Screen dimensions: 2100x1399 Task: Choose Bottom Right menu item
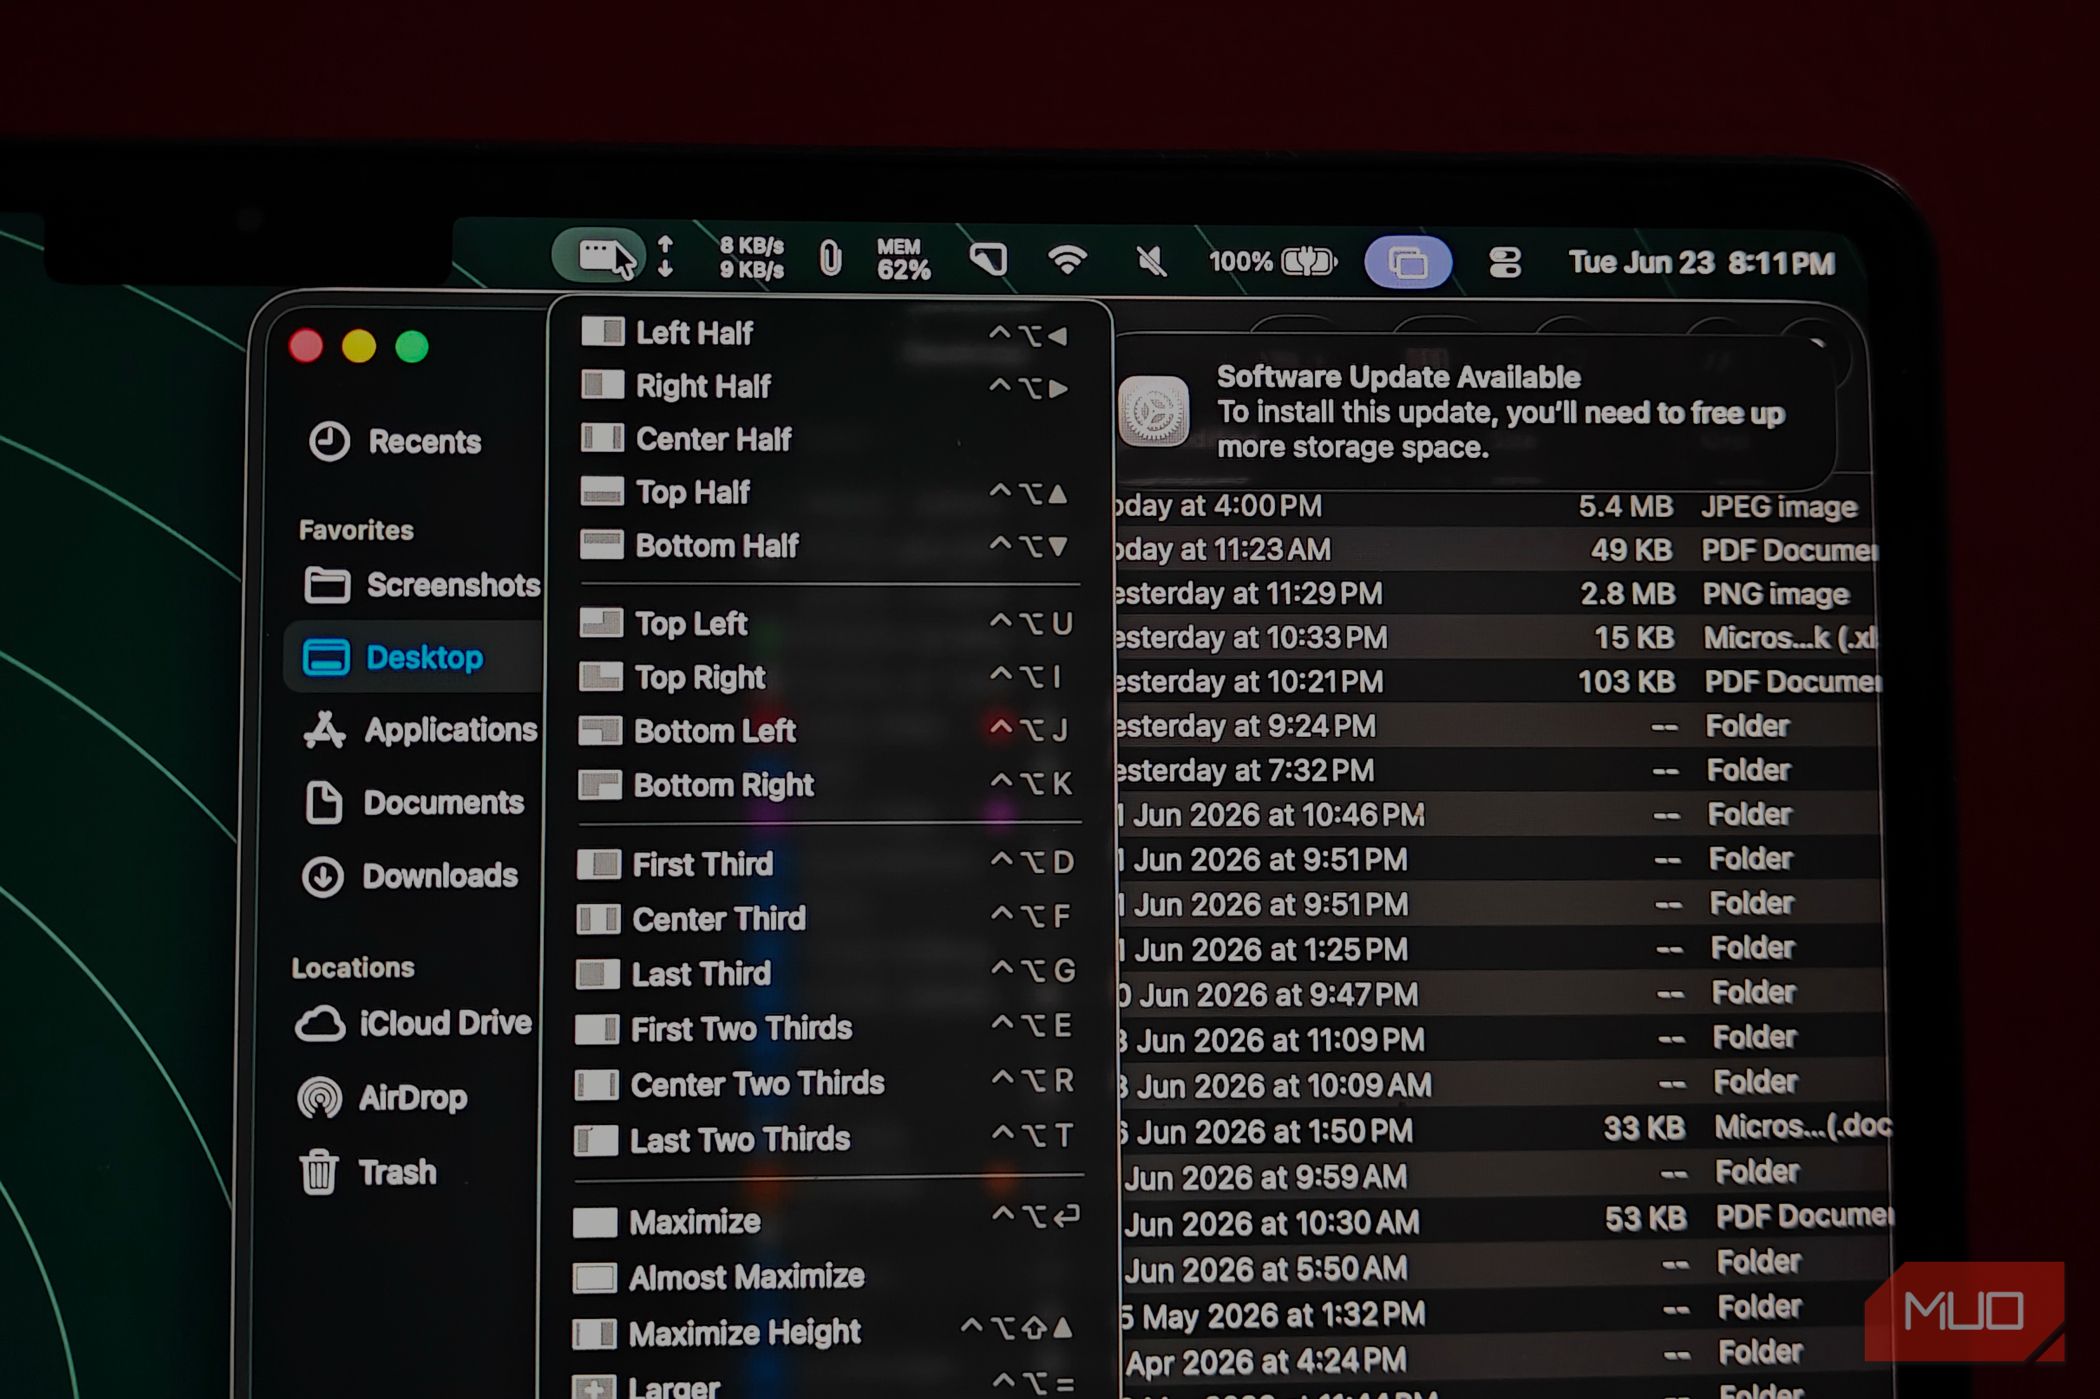[x=825, y=785]
